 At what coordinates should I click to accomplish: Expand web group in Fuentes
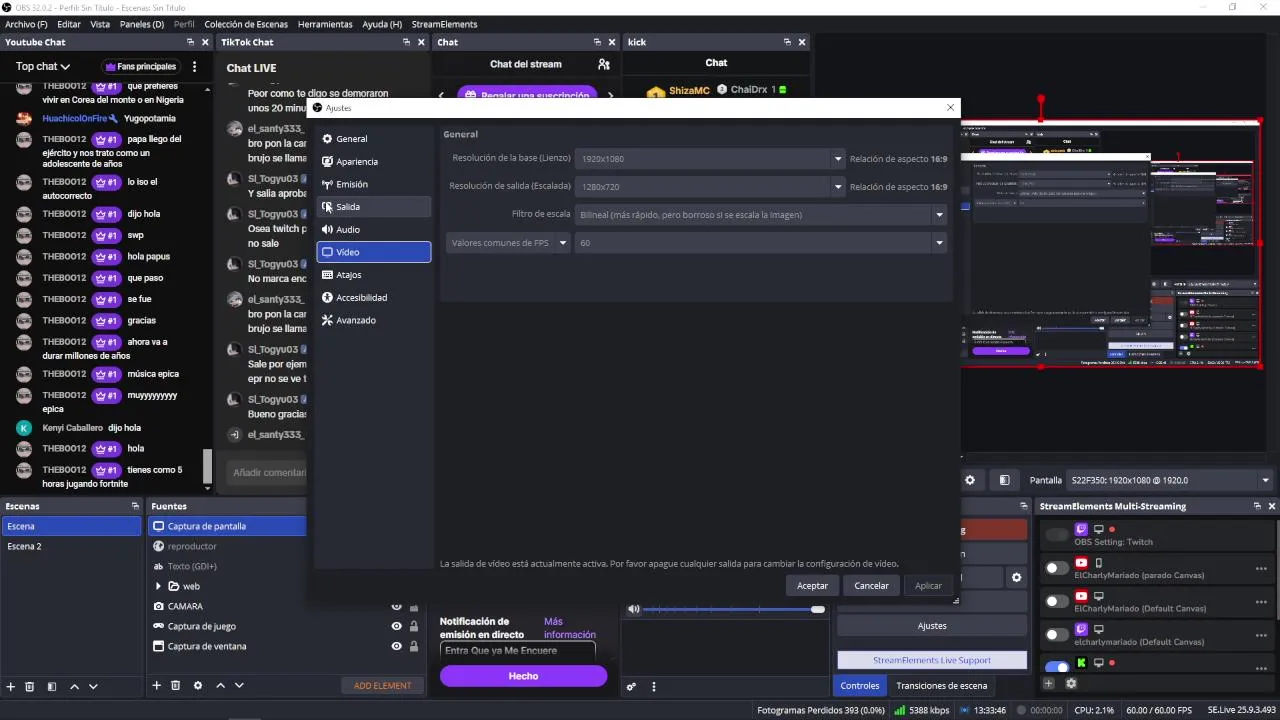pos(158,586)
